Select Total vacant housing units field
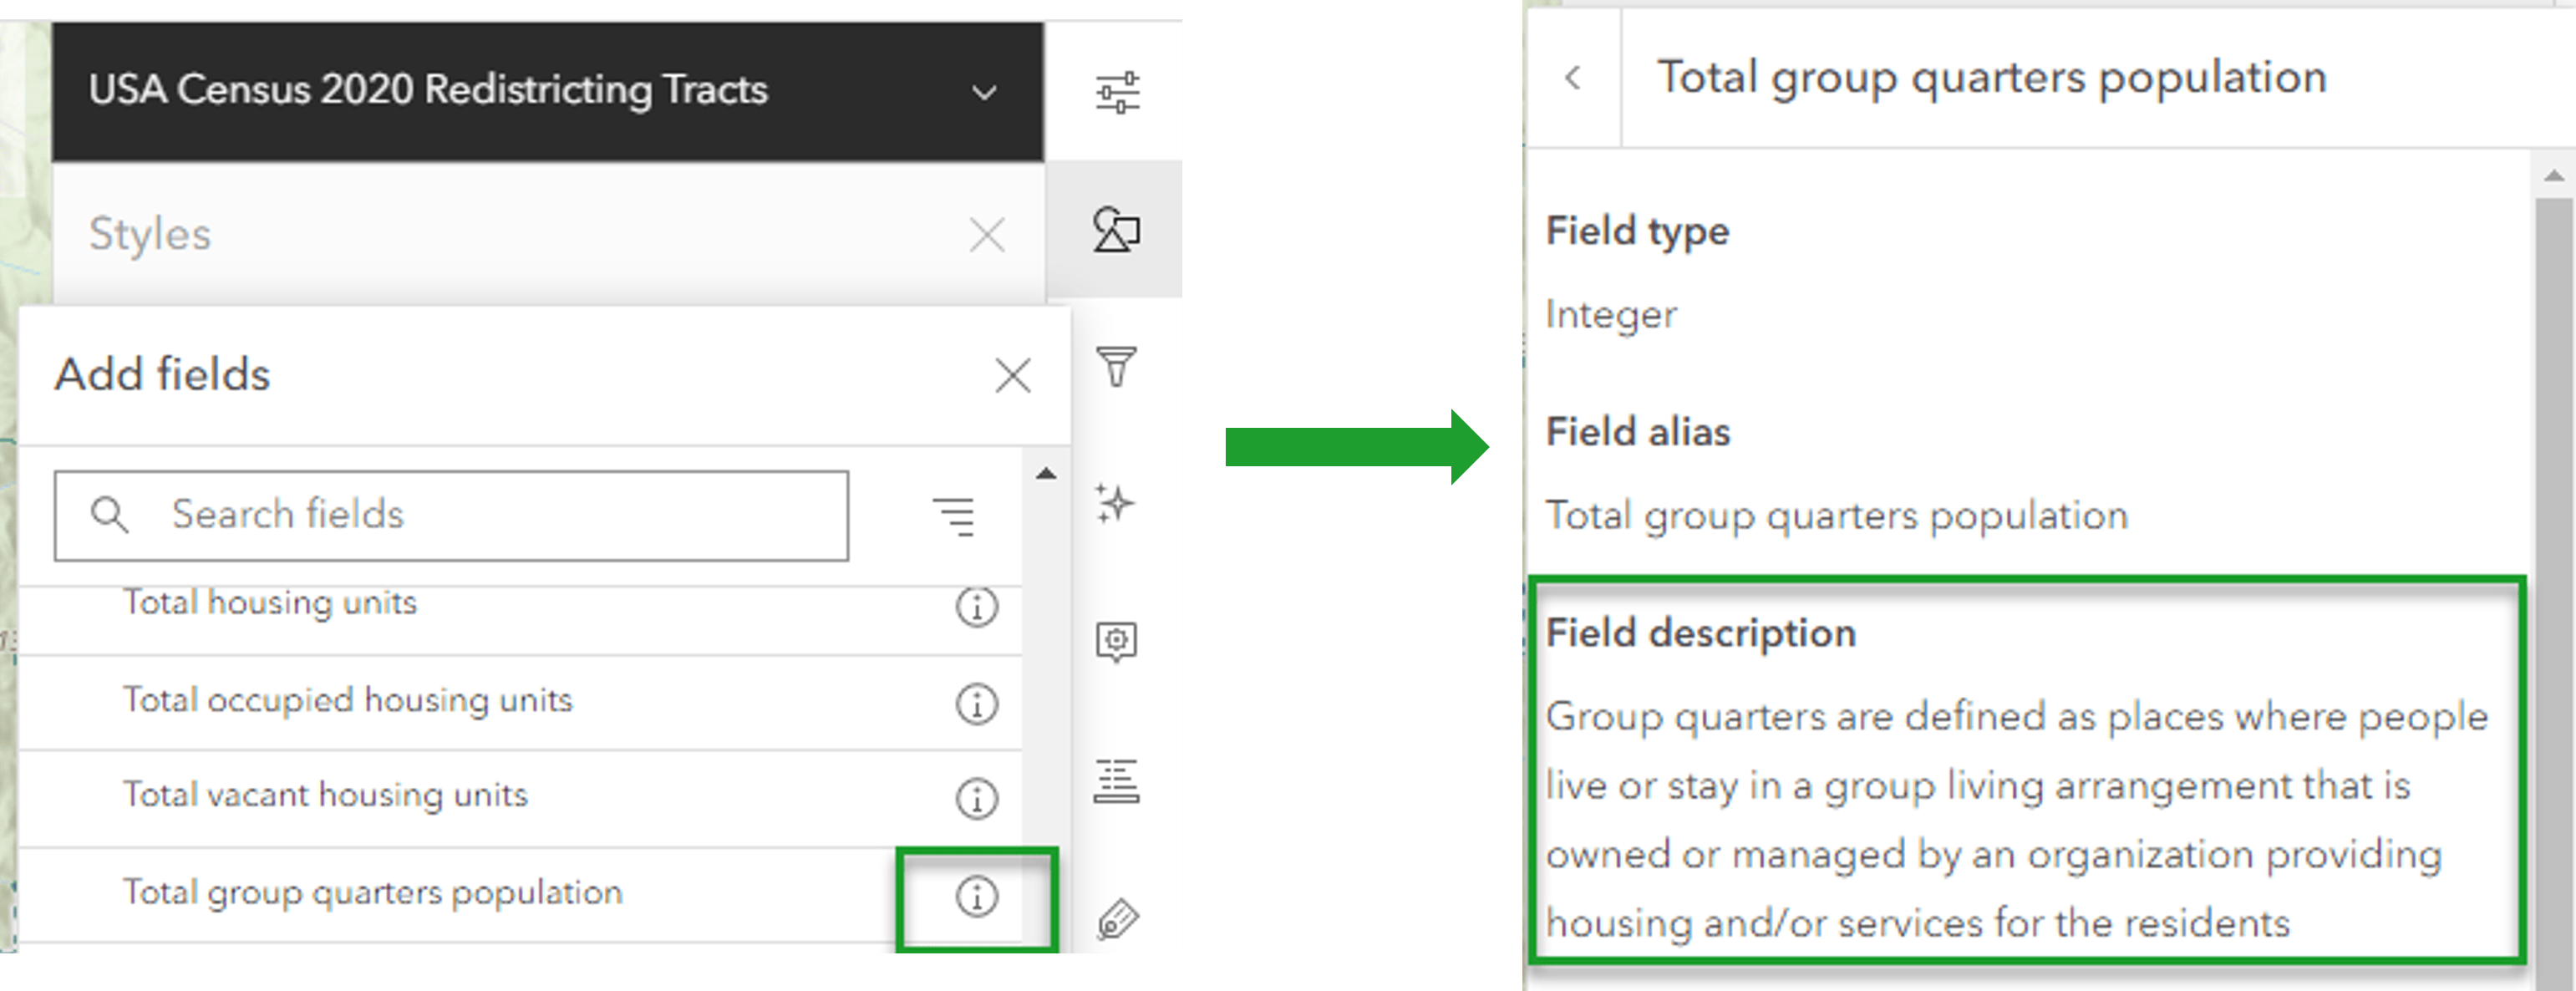The width and height of the screenshot is (2576, 991). 325,795
